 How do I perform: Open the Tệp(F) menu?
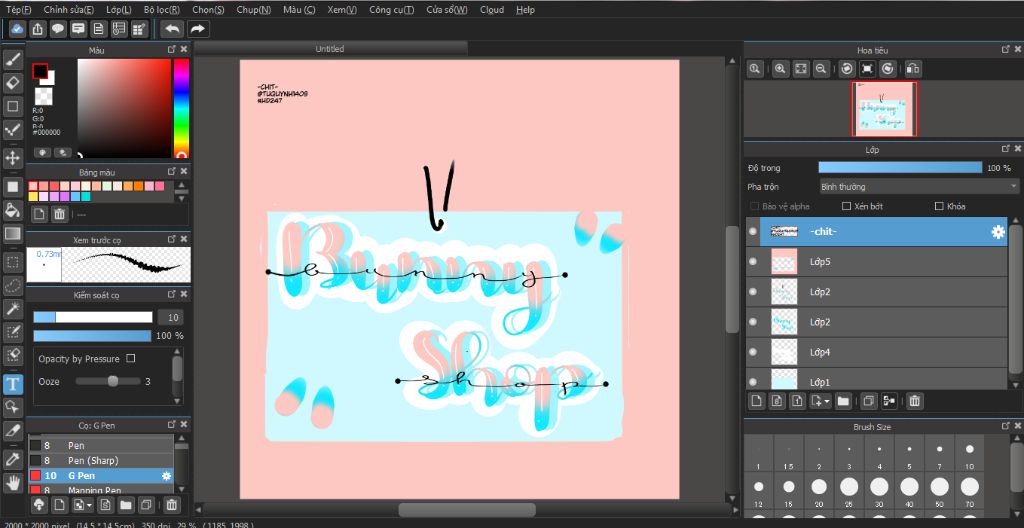18,10
